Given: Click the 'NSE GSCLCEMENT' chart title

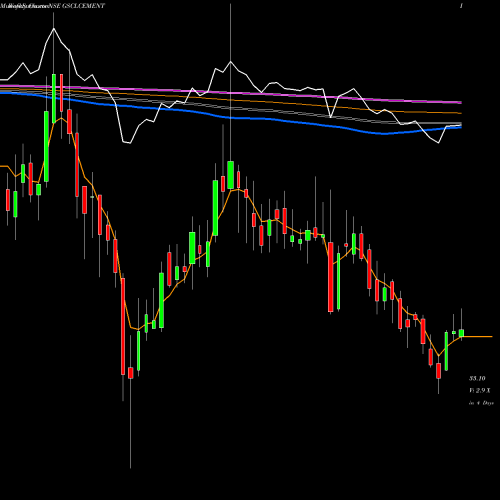Looking at the screenshot, I should tap(77, 6).
